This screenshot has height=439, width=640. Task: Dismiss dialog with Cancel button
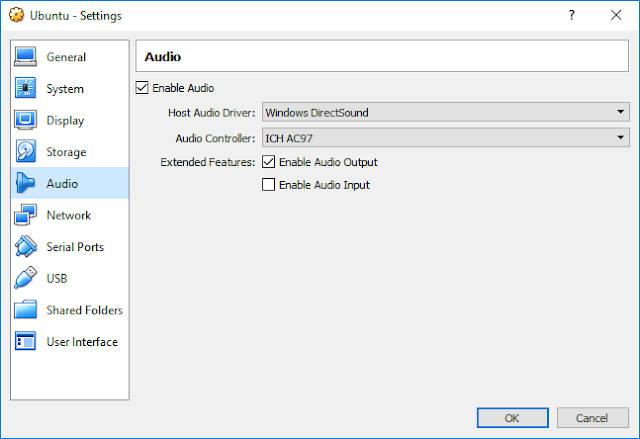coord(592,418)
